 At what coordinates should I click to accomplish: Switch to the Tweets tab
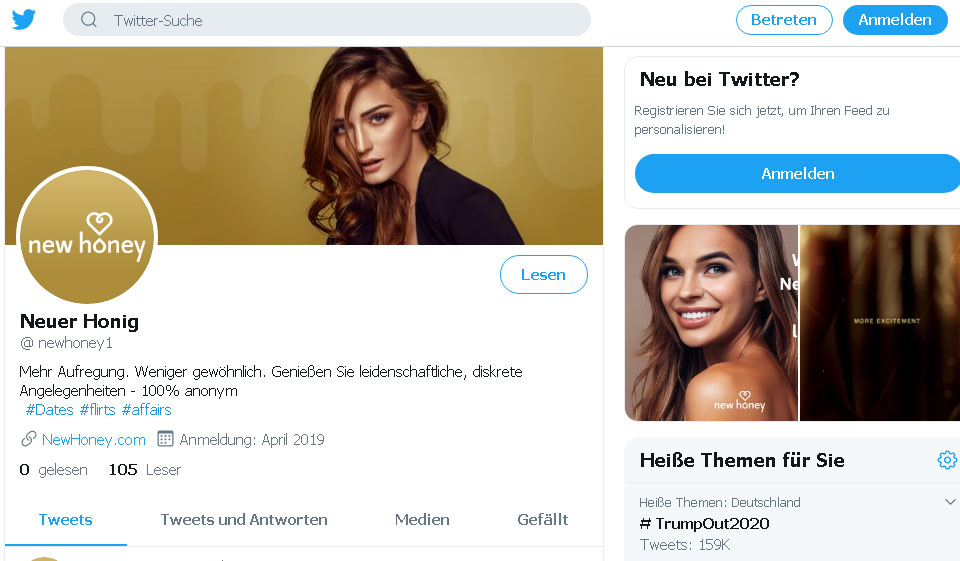pos(65,519)
